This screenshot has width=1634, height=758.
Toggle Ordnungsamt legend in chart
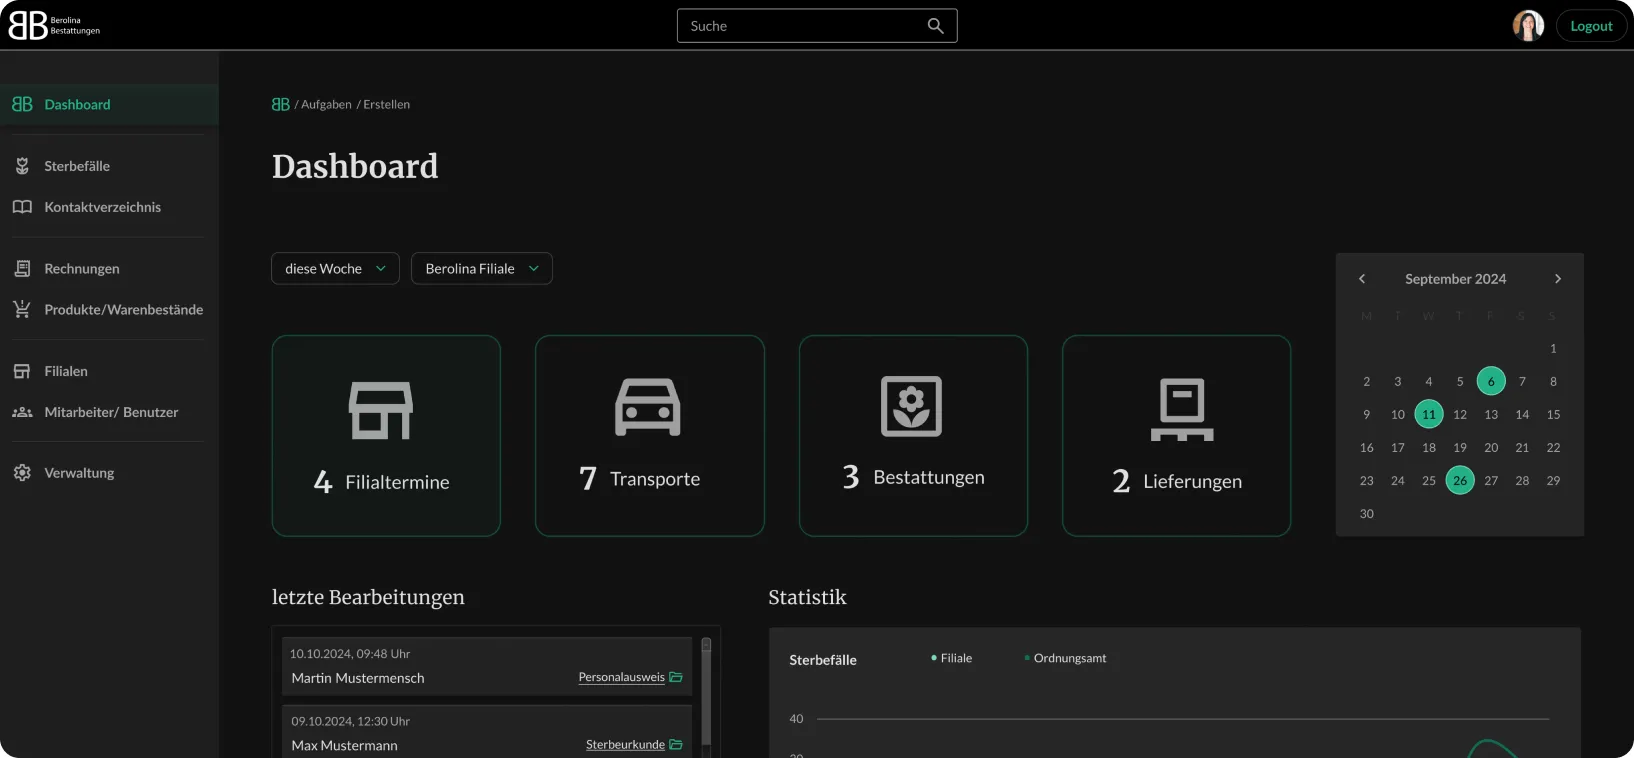tap(1065, 658)
